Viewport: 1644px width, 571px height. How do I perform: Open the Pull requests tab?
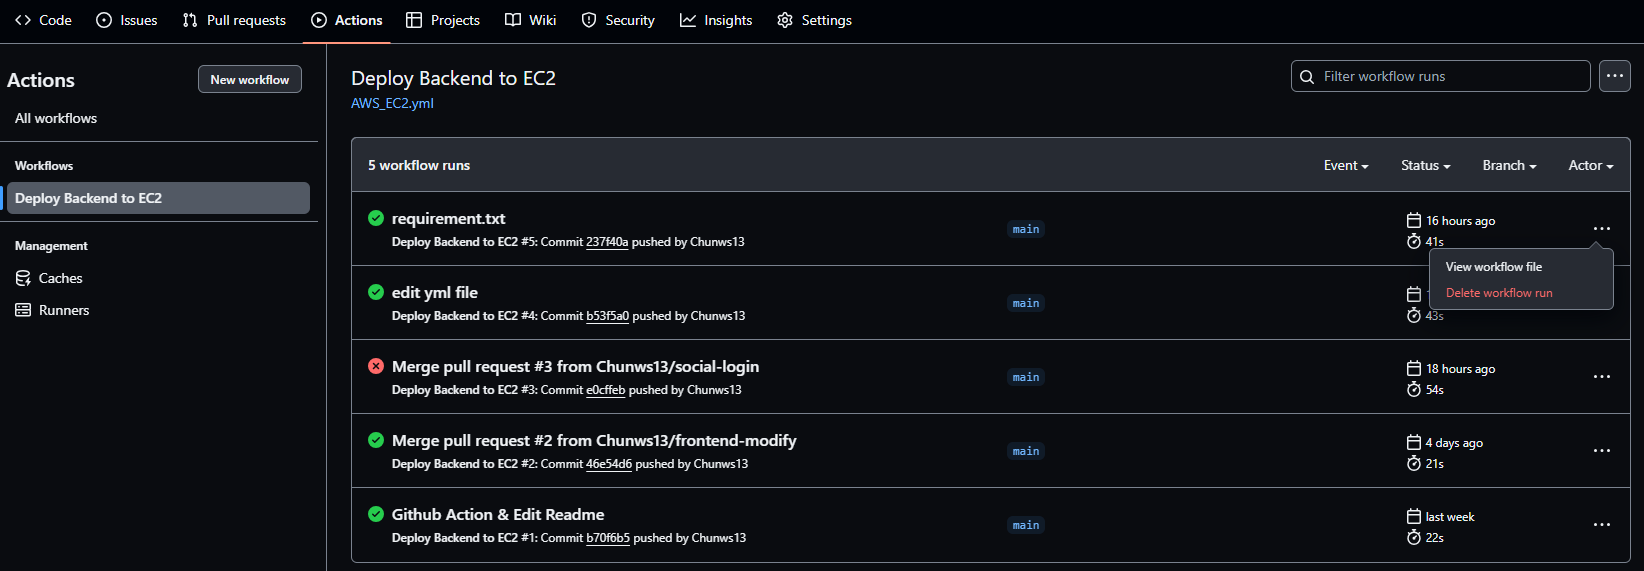point(234,20)
